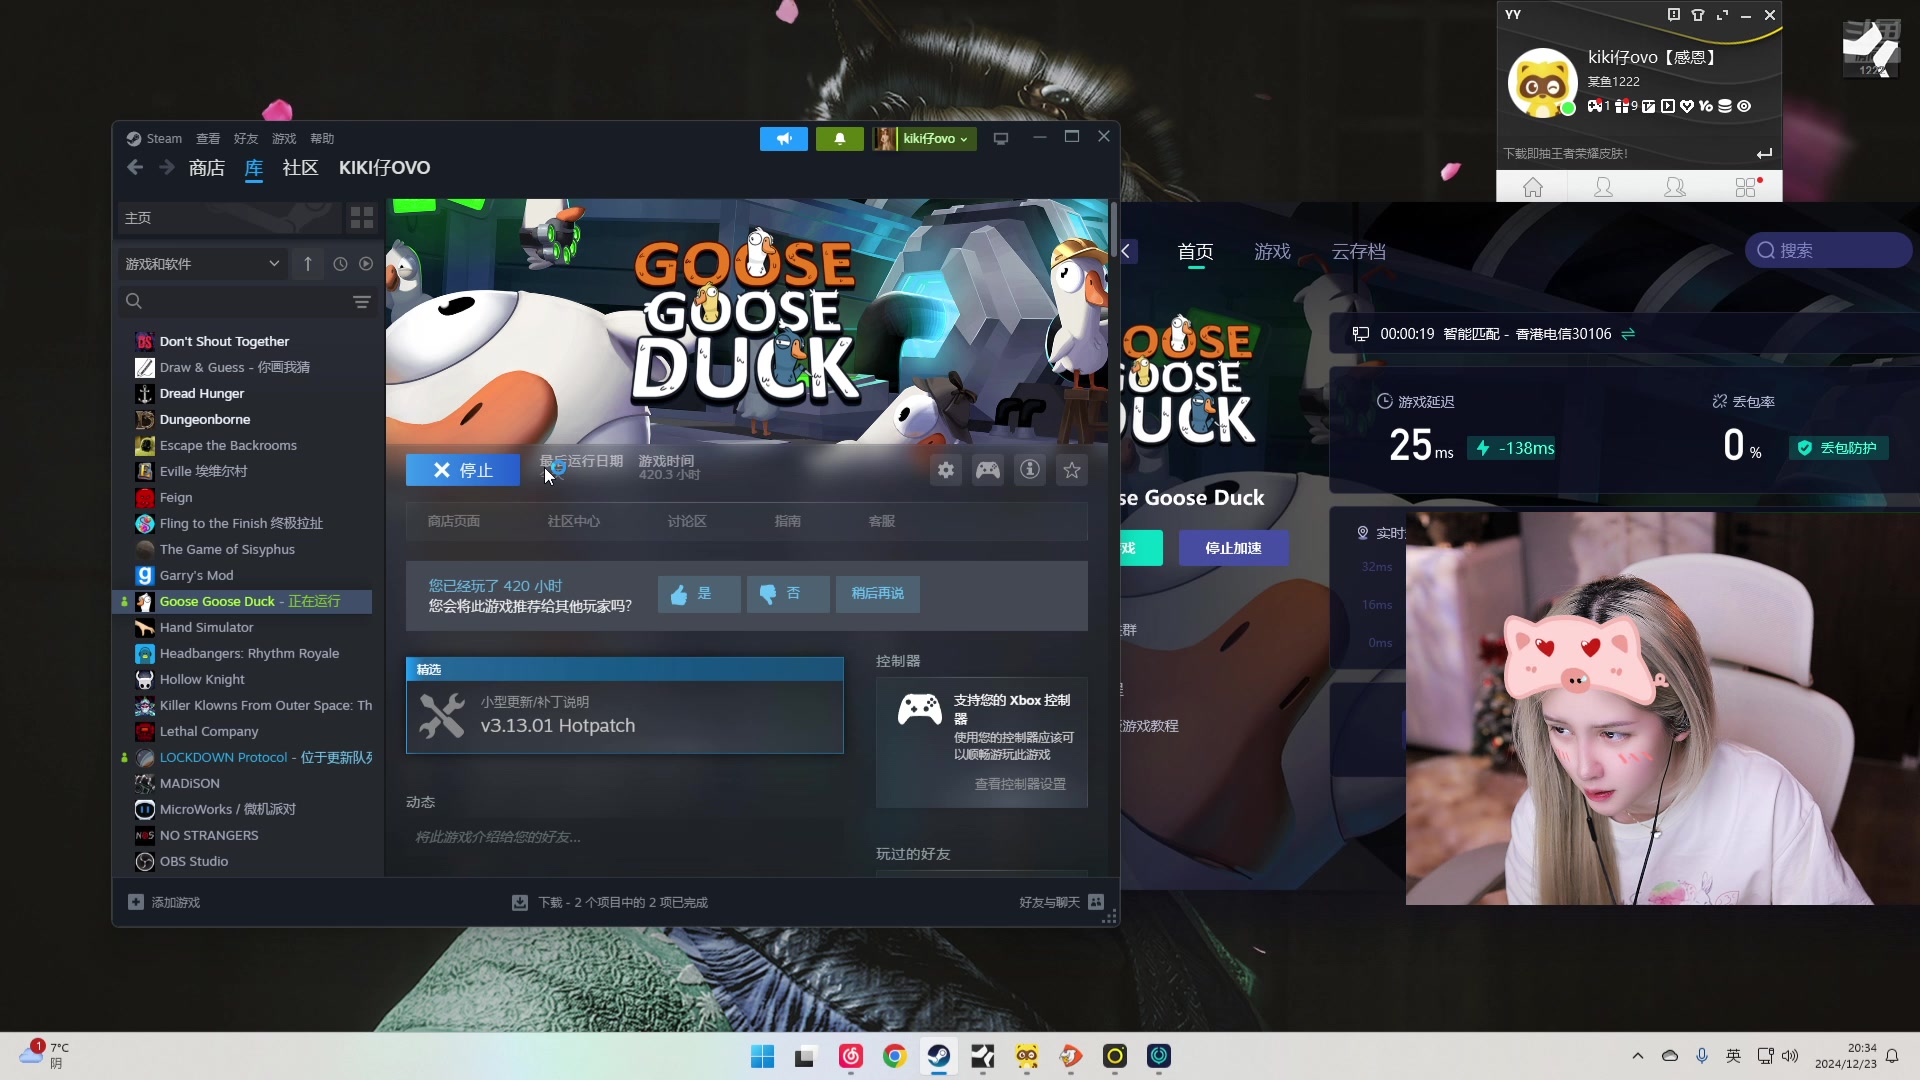Open 云存档 tab in accelerator window
This screenshot has width=1920, height=1080.
[1358, 251]
